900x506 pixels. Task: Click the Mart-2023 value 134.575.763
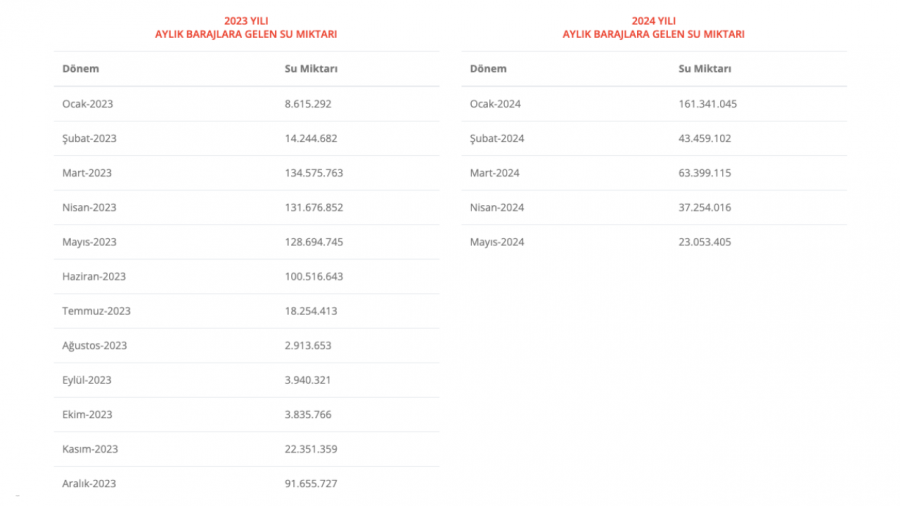point(314,173)
